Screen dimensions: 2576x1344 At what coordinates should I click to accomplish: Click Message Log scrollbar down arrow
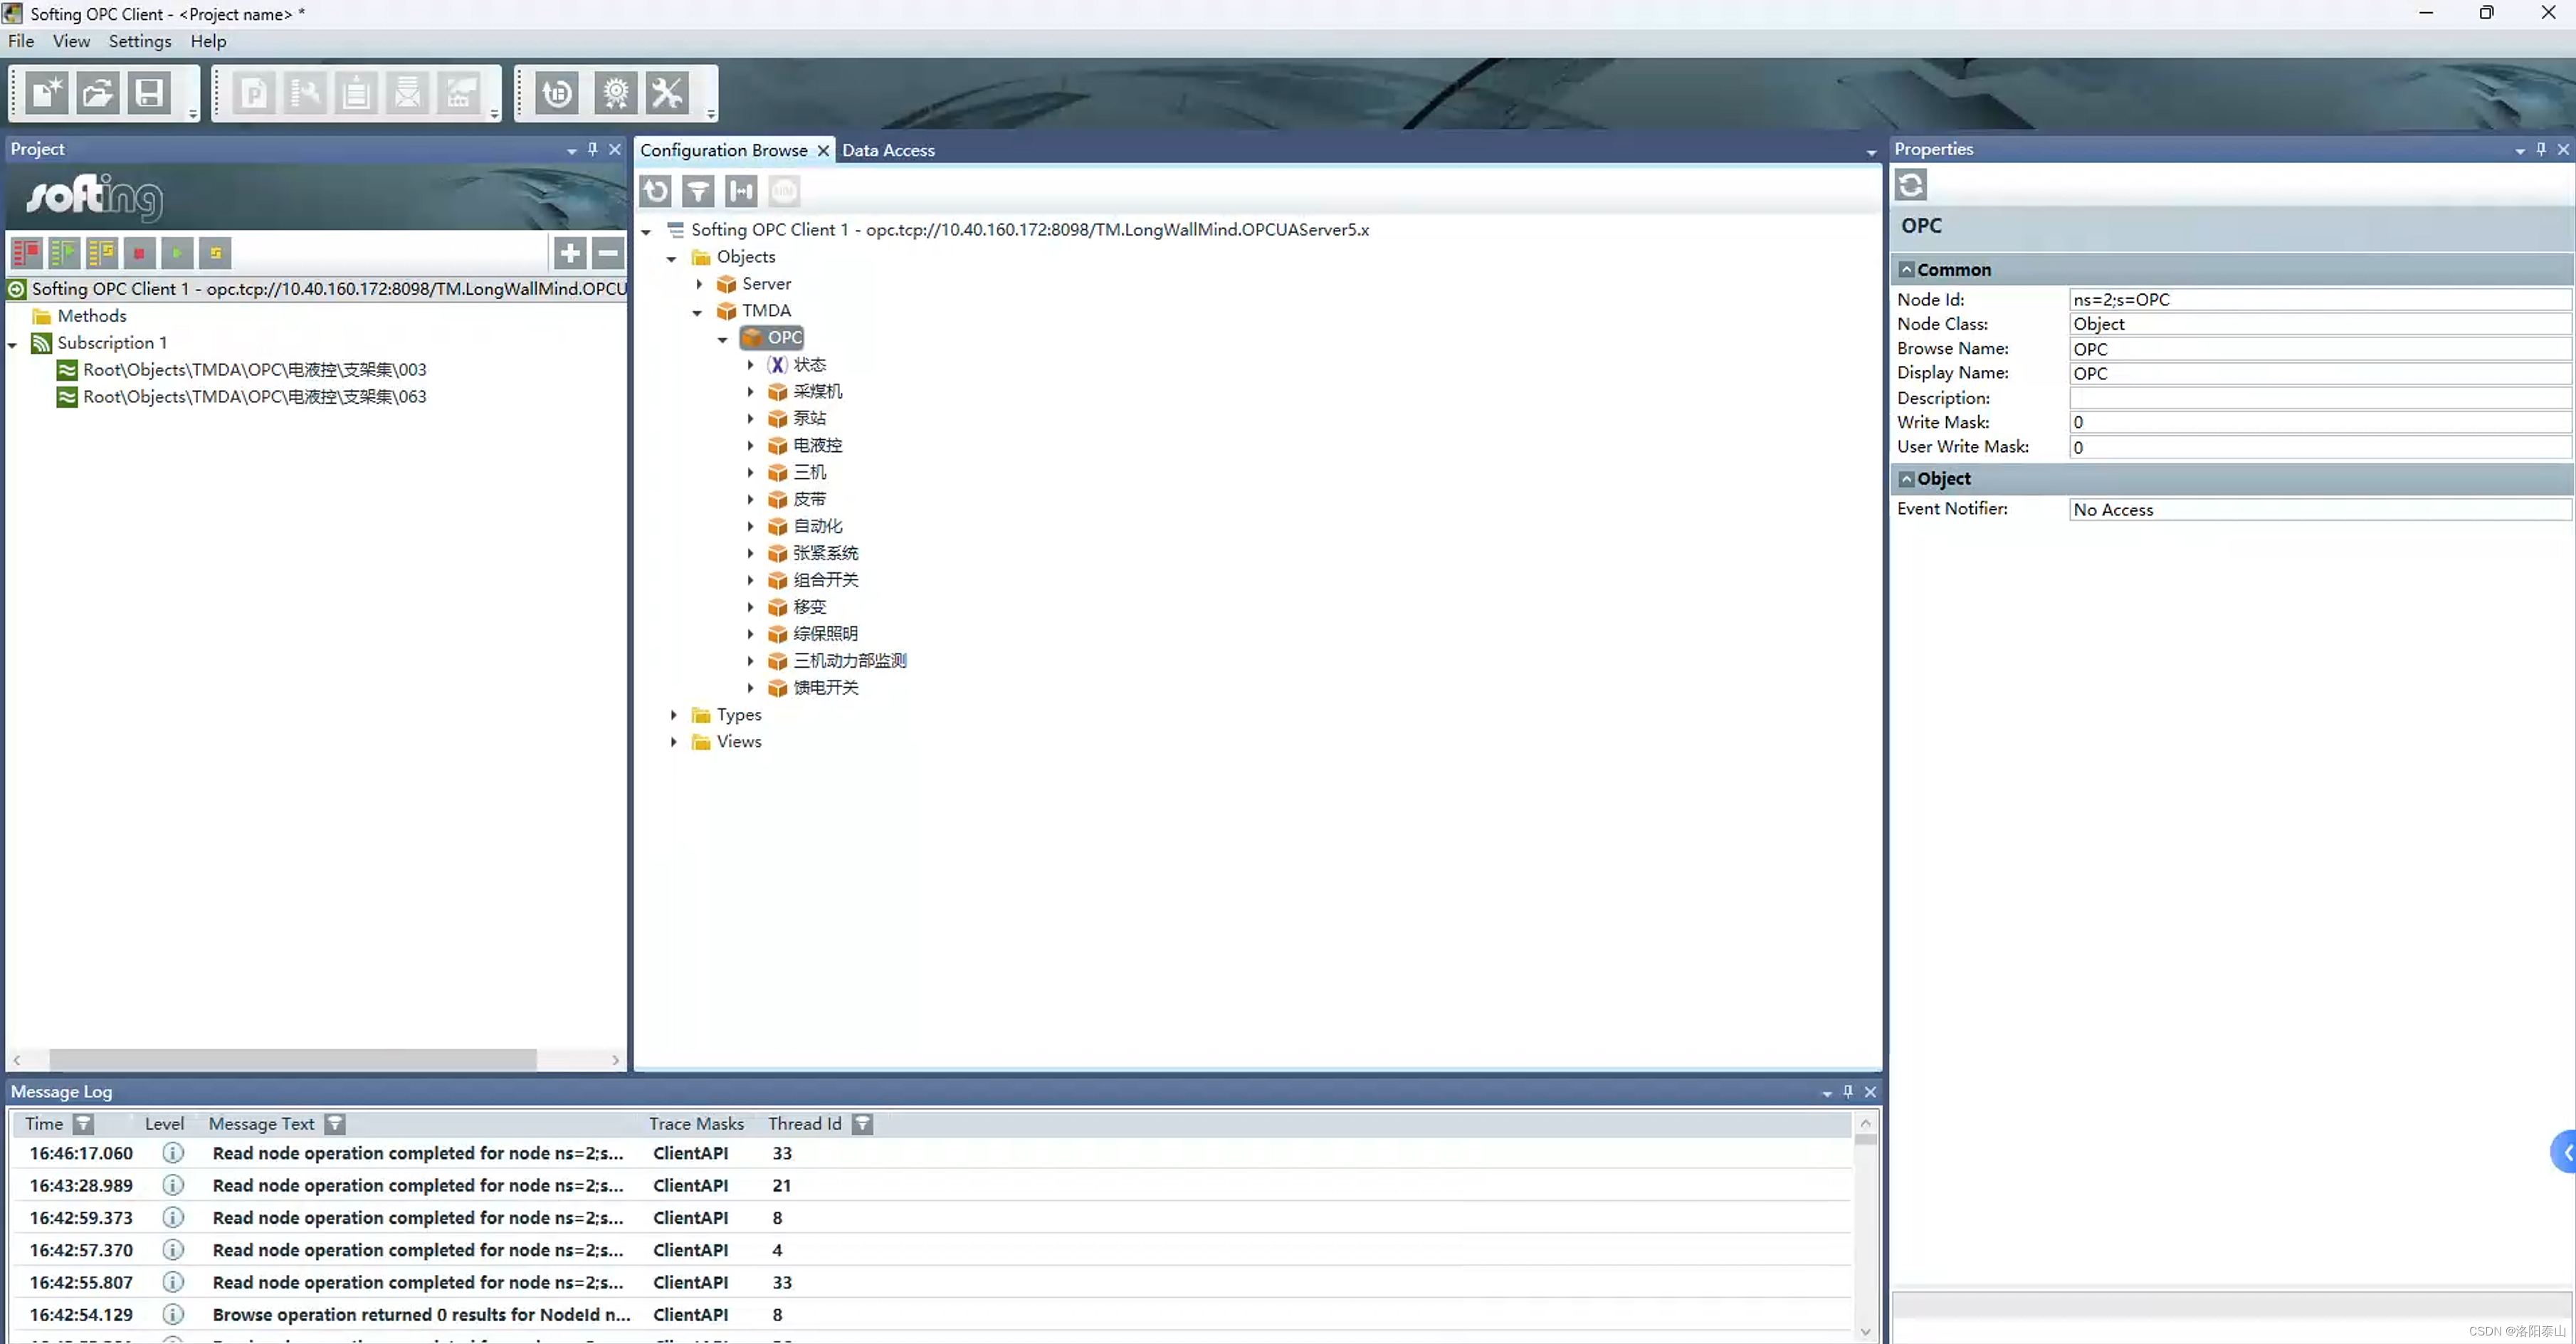1865,1331
